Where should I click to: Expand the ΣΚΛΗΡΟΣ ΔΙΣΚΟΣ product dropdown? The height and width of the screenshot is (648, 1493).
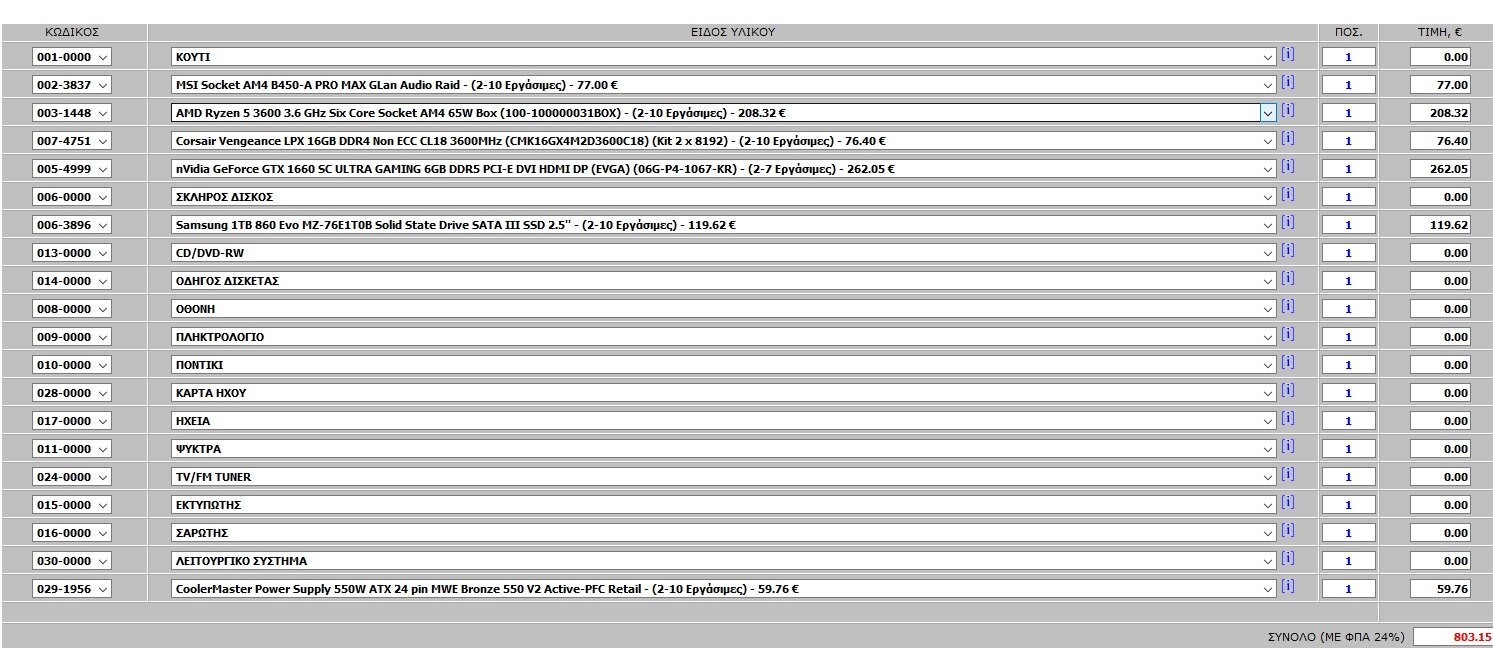coord(724,197)
